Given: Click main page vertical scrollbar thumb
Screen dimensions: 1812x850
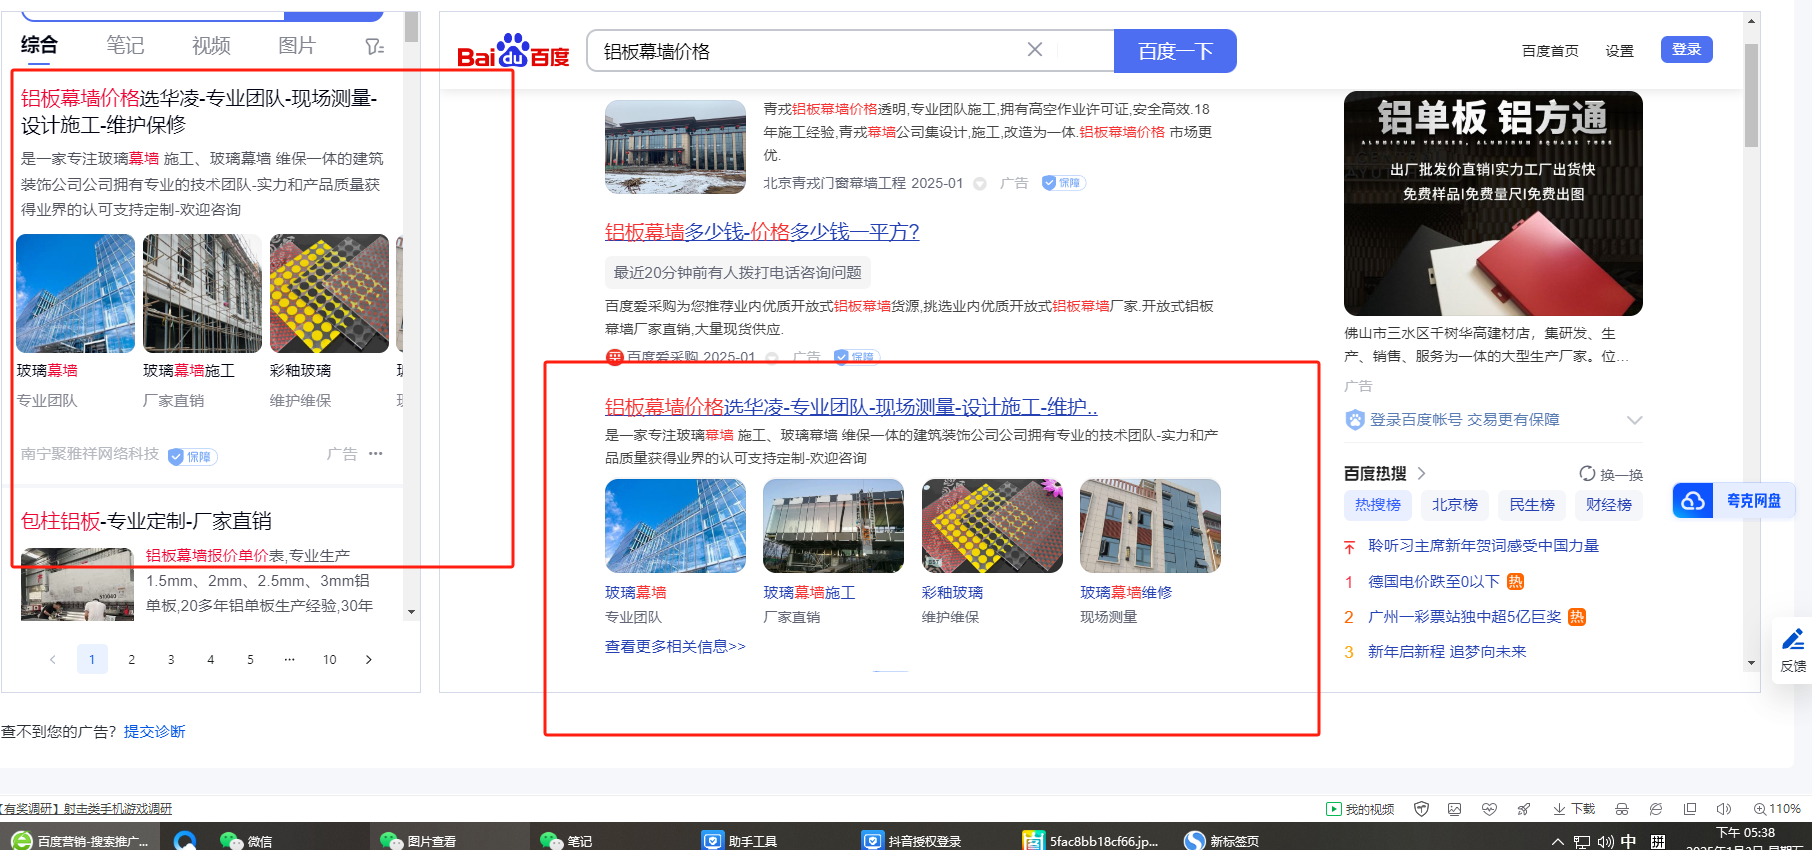Looking at the screenshot, I should 1751,95.
